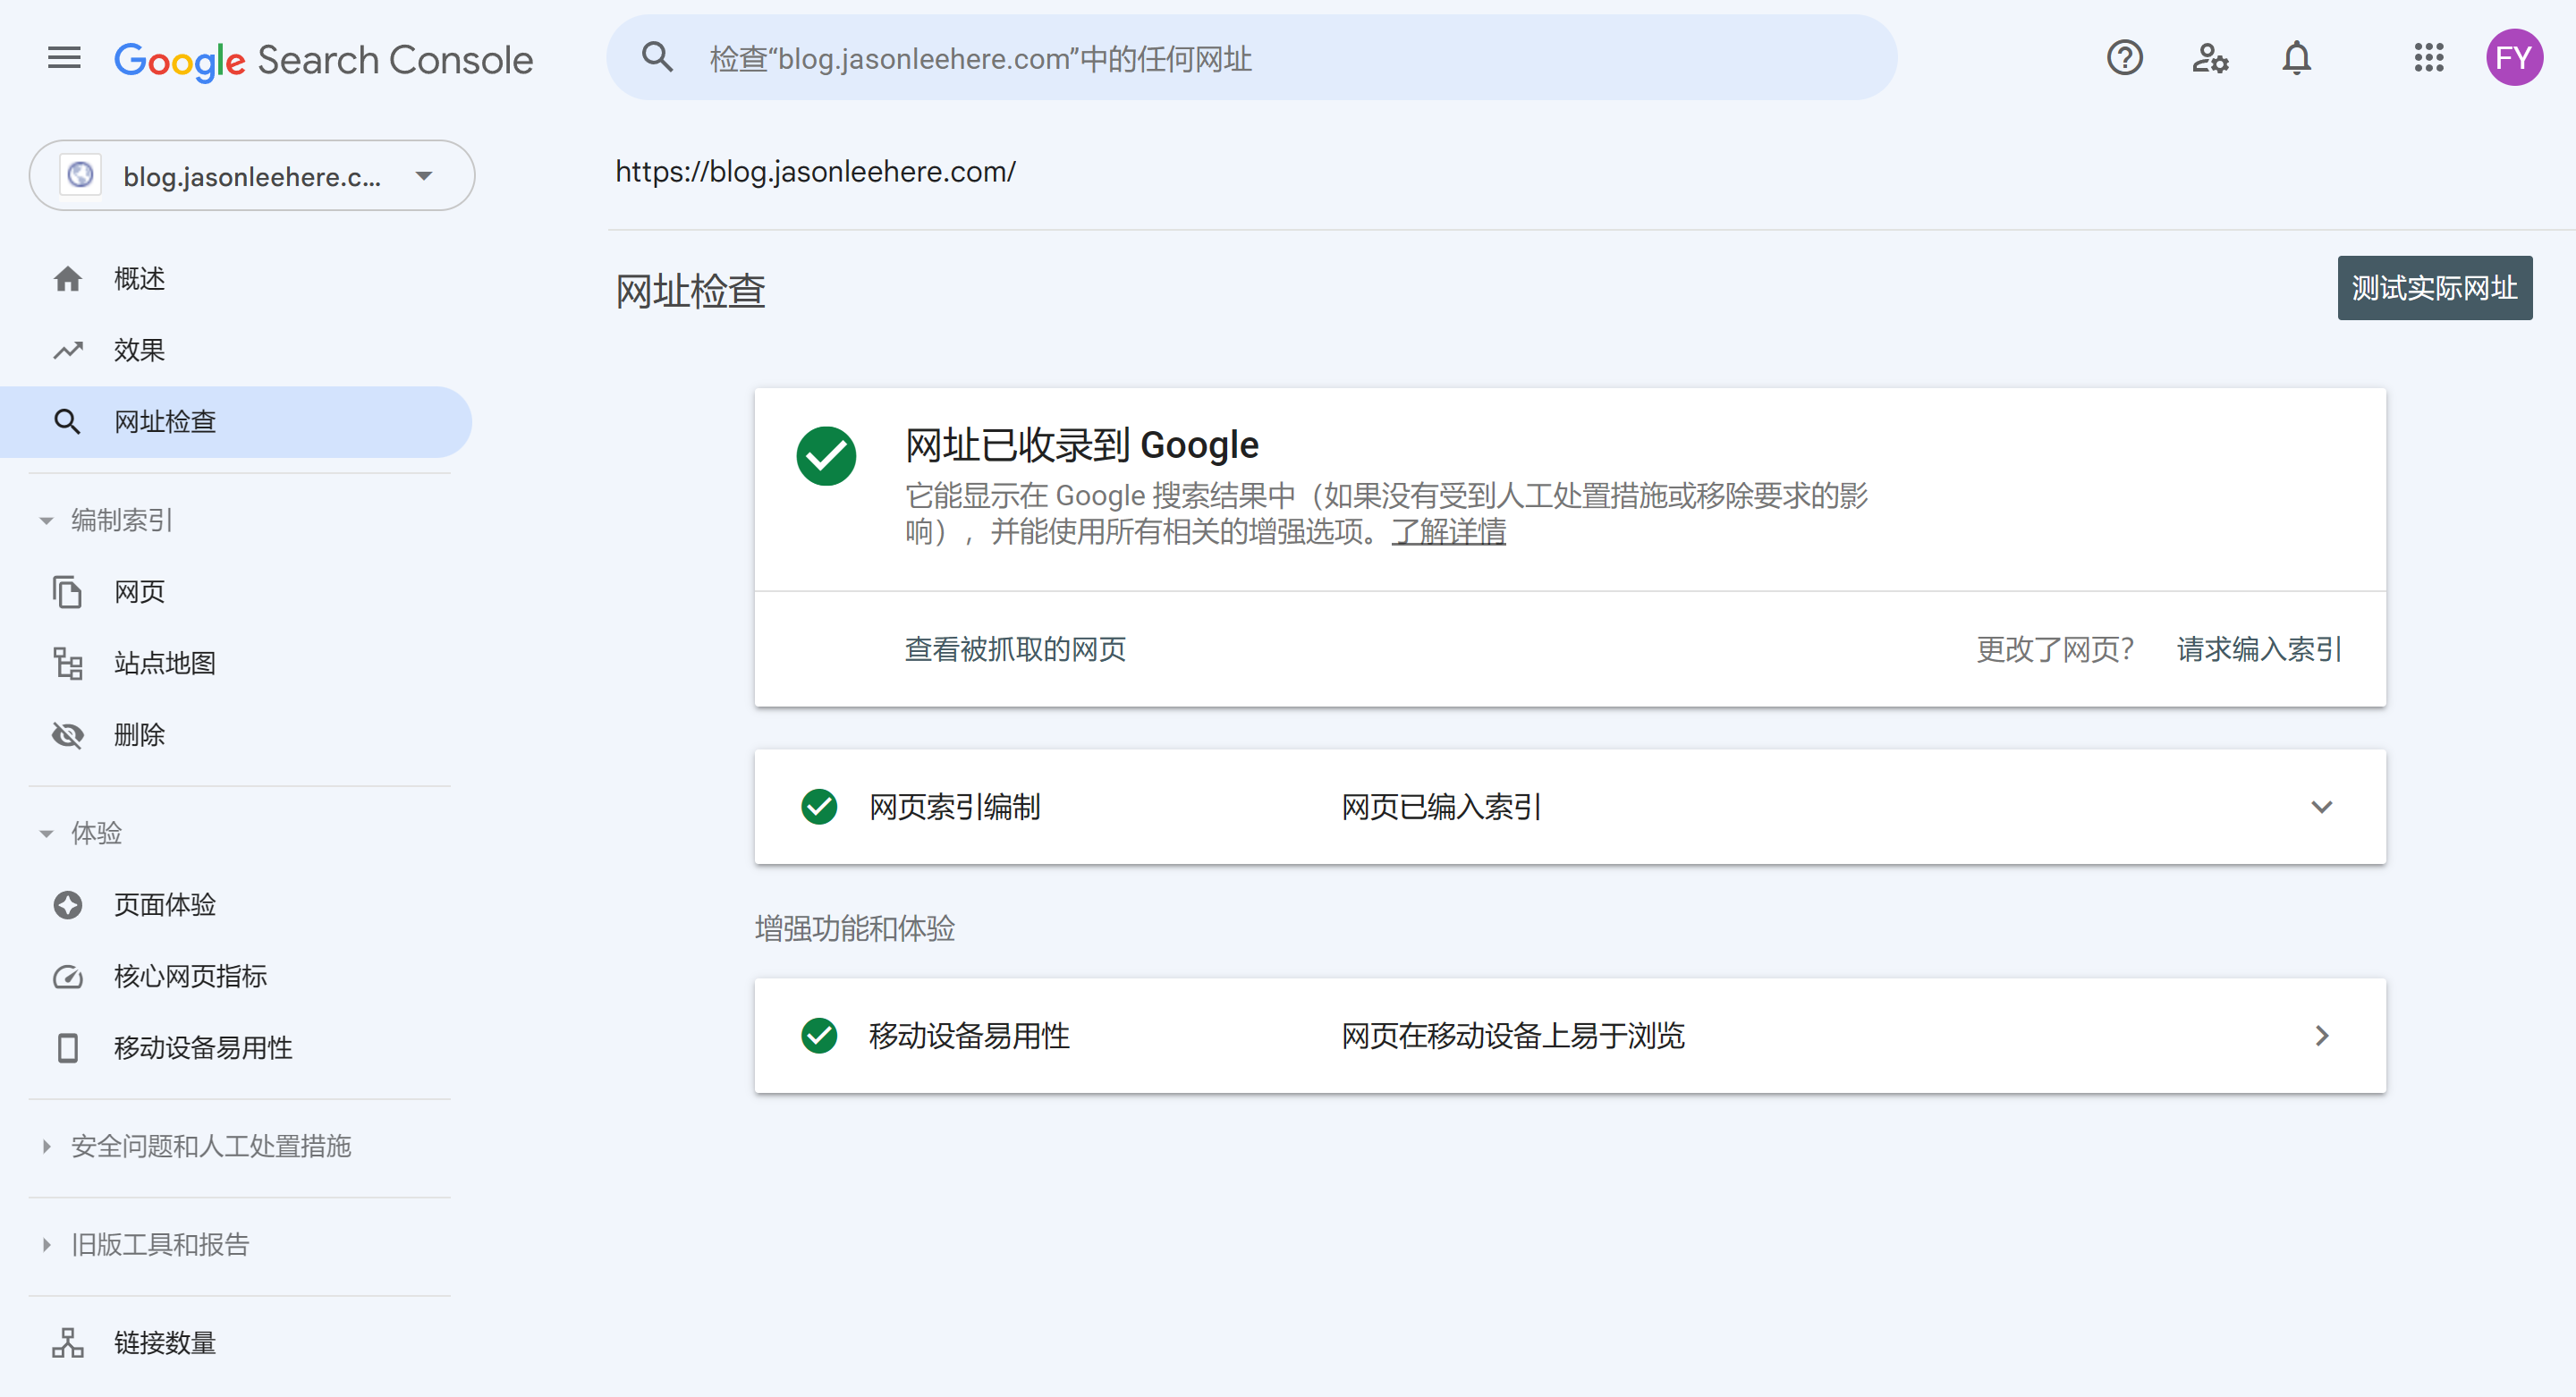Click the inspected URL https://blog.jasonleehere.com/
The height and width of the screenshot is (1397, 2576).
(815, 172)
